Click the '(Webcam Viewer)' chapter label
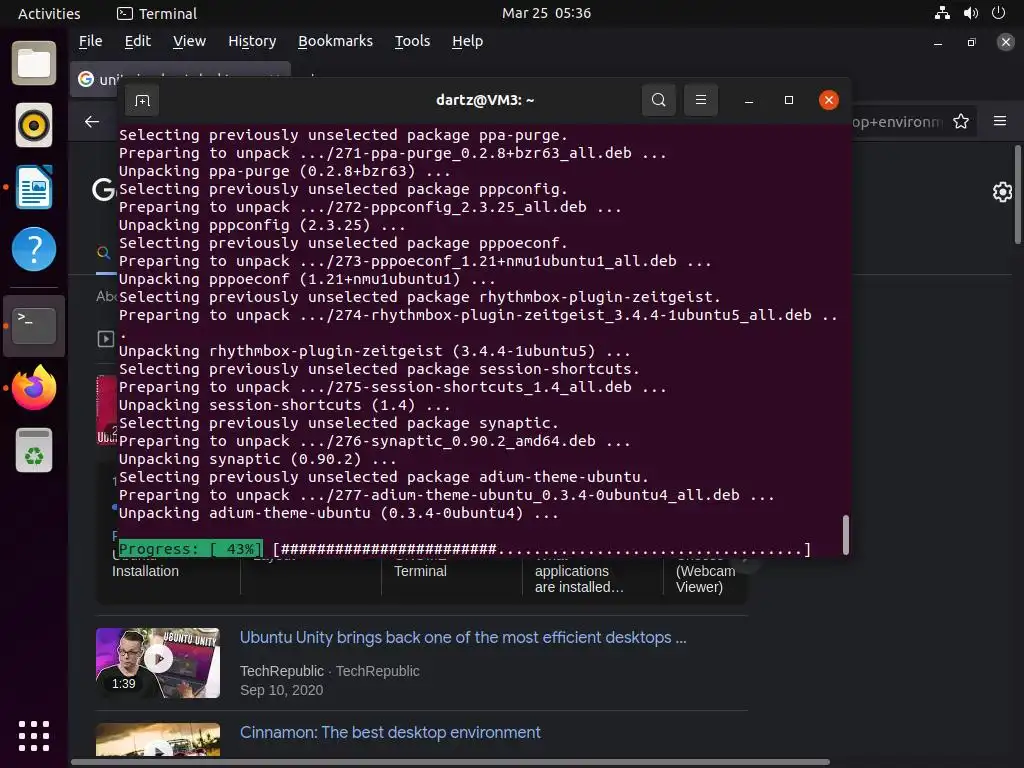Screen dimensions: 1024x768 coord(705,579)
